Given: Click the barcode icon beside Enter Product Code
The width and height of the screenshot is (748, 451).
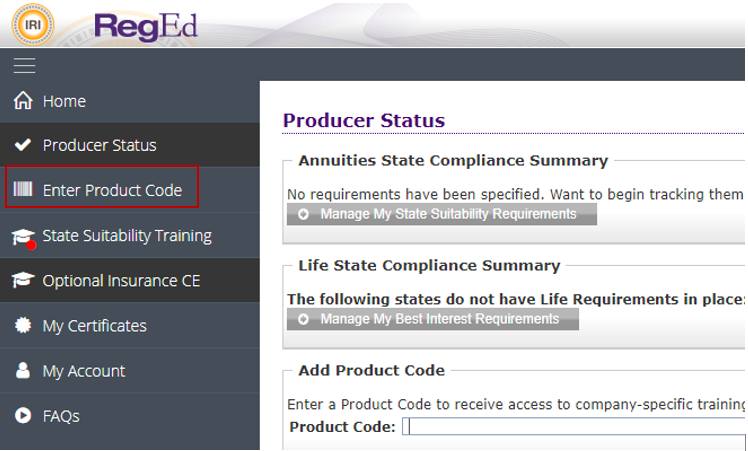Looking at the screenshot, I should (x=23, y=190).
